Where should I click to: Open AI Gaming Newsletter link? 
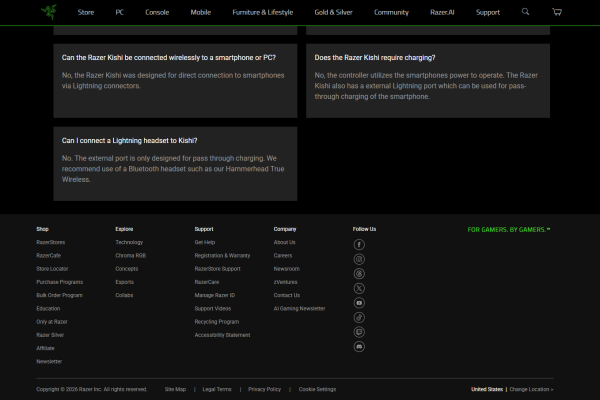coord(299,308)
